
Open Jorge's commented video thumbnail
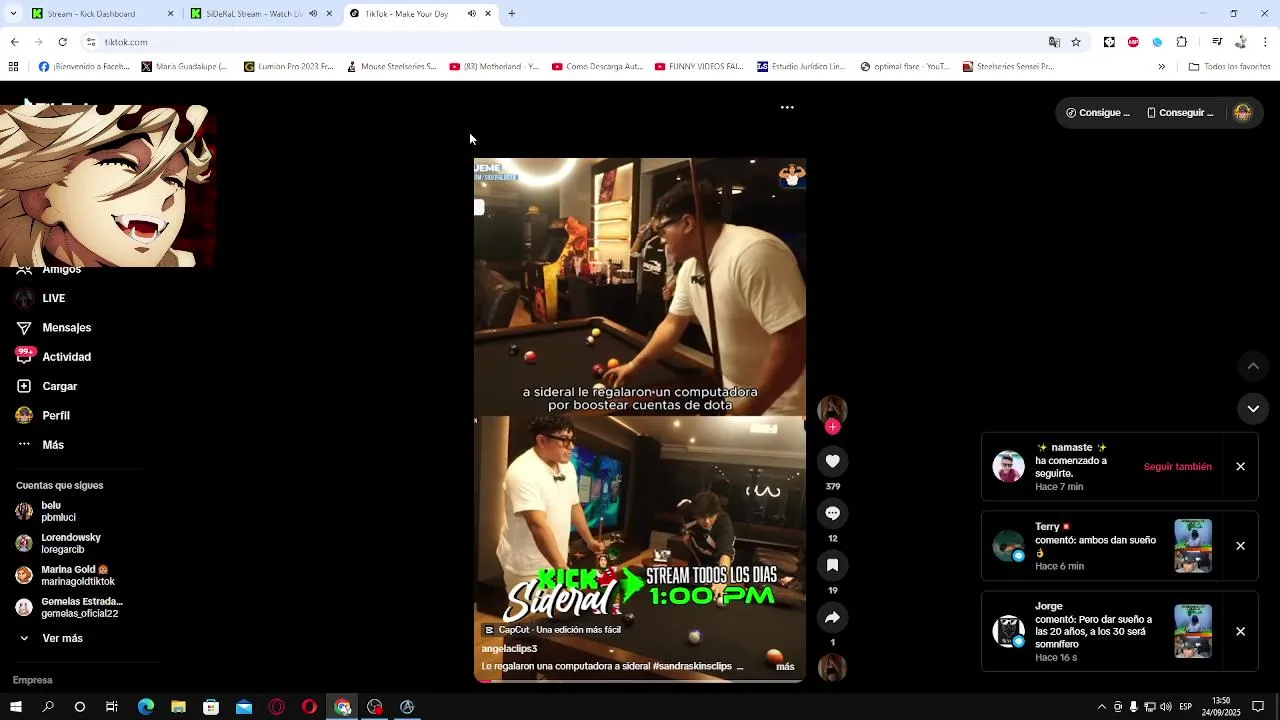1193,631
